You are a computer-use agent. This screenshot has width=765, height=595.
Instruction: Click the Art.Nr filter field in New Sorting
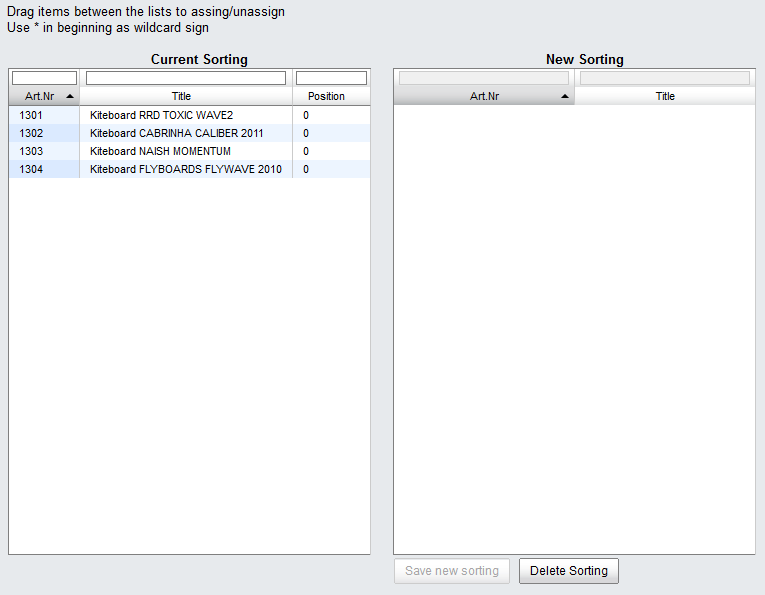[484, 78]
